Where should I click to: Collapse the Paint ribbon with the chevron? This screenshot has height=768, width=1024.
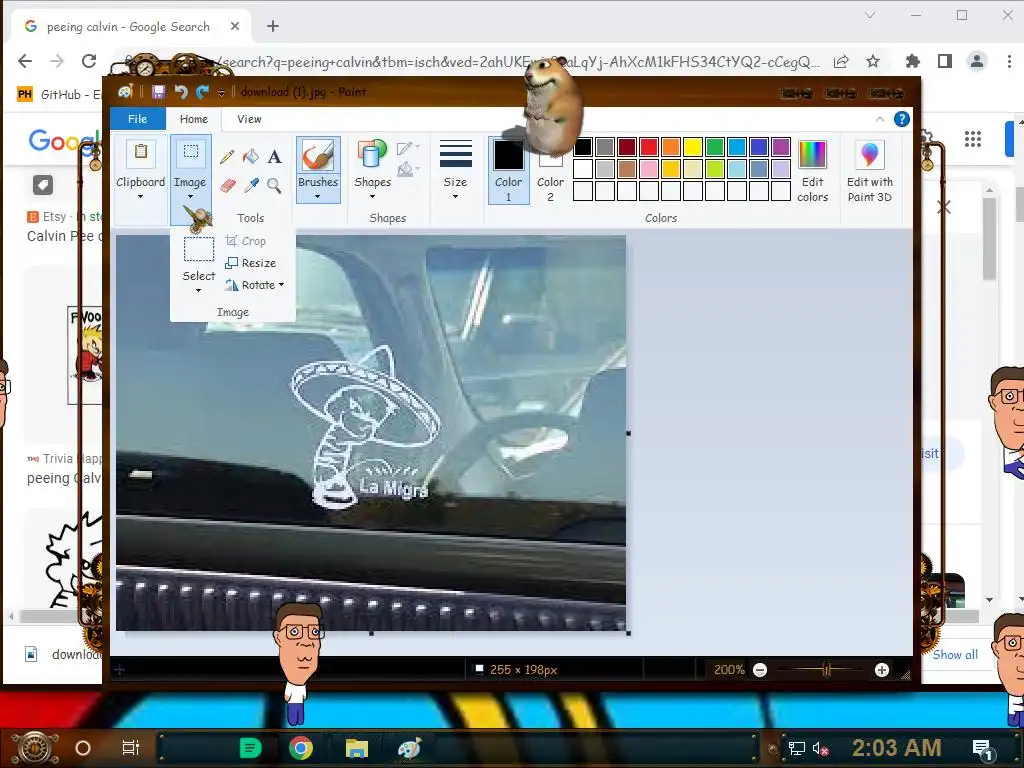click(x=880, y=119)
